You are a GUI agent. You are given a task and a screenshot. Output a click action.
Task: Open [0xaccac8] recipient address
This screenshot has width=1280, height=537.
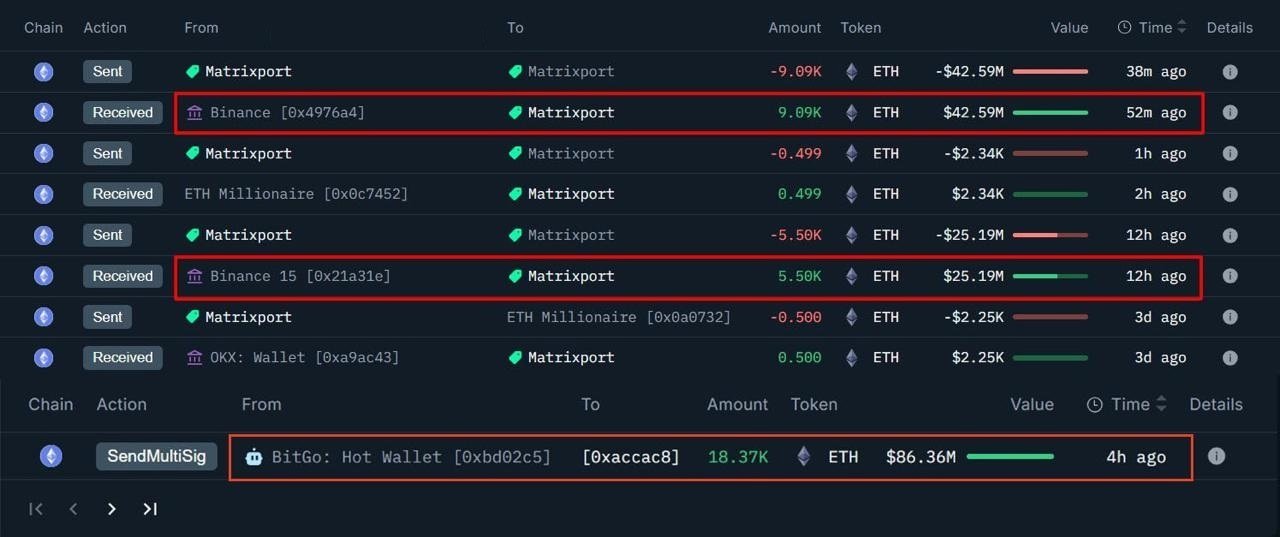click(x=630, y=457)
